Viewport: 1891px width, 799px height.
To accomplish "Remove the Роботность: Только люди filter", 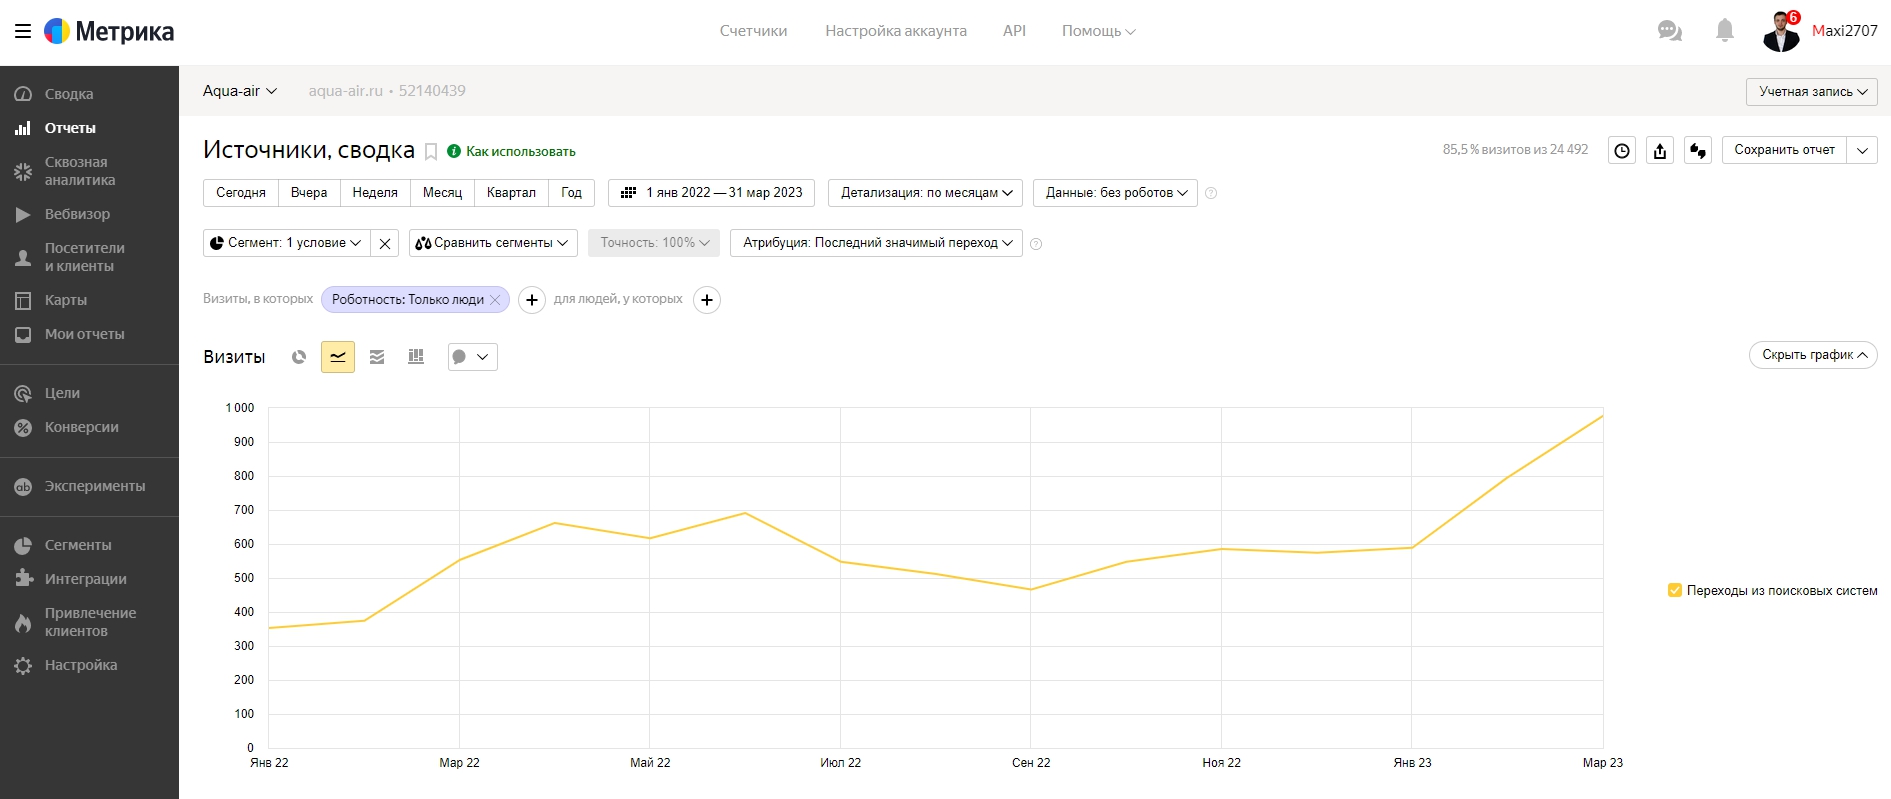I will pyautogui.click(x=495, y=300).
